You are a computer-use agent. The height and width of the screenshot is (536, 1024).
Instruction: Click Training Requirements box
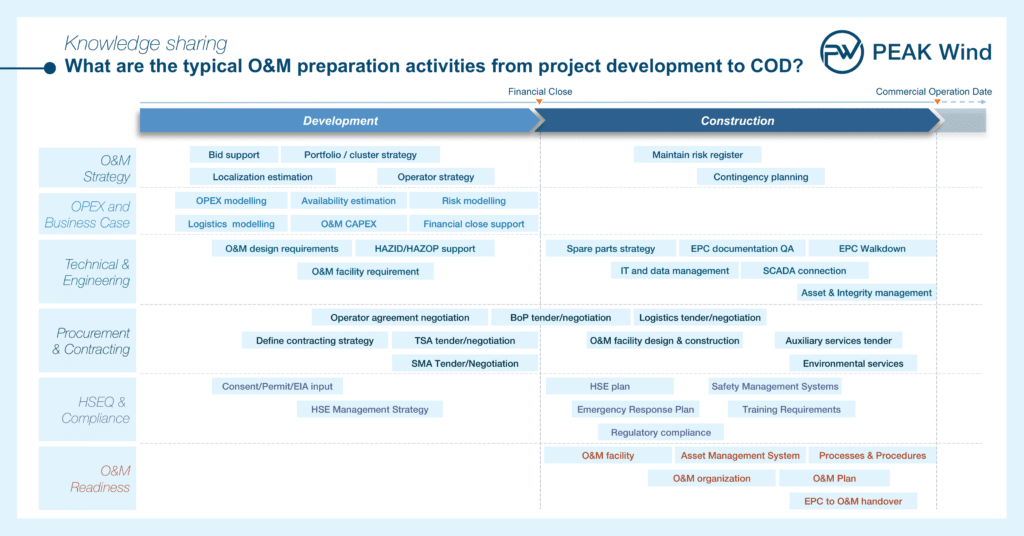792,409
